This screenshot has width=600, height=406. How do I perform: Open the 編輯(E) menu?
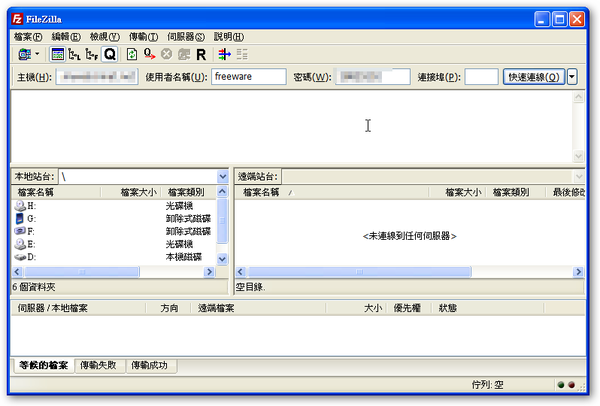(x=66, y=37)
